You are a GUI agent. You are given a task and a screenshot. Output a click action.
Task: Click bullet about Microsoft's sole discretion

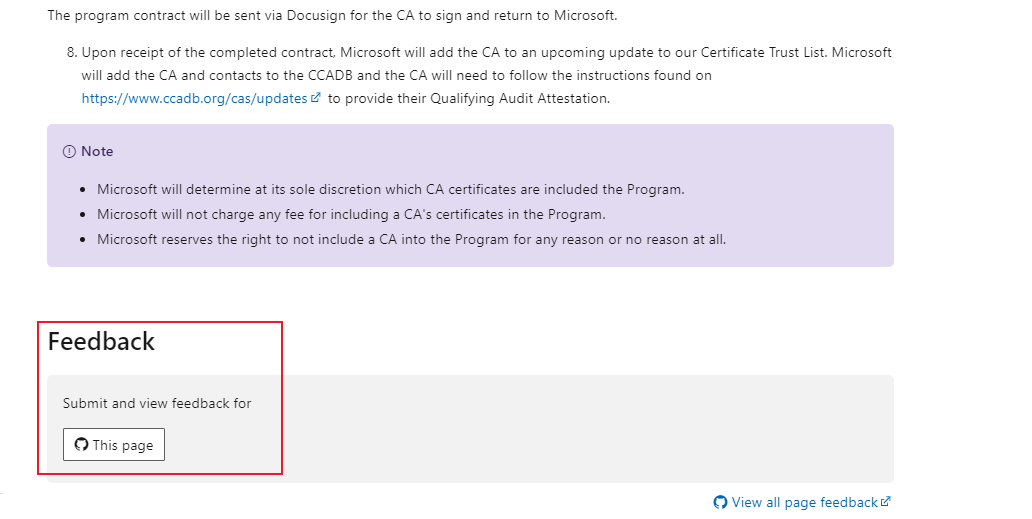point(390,189)
